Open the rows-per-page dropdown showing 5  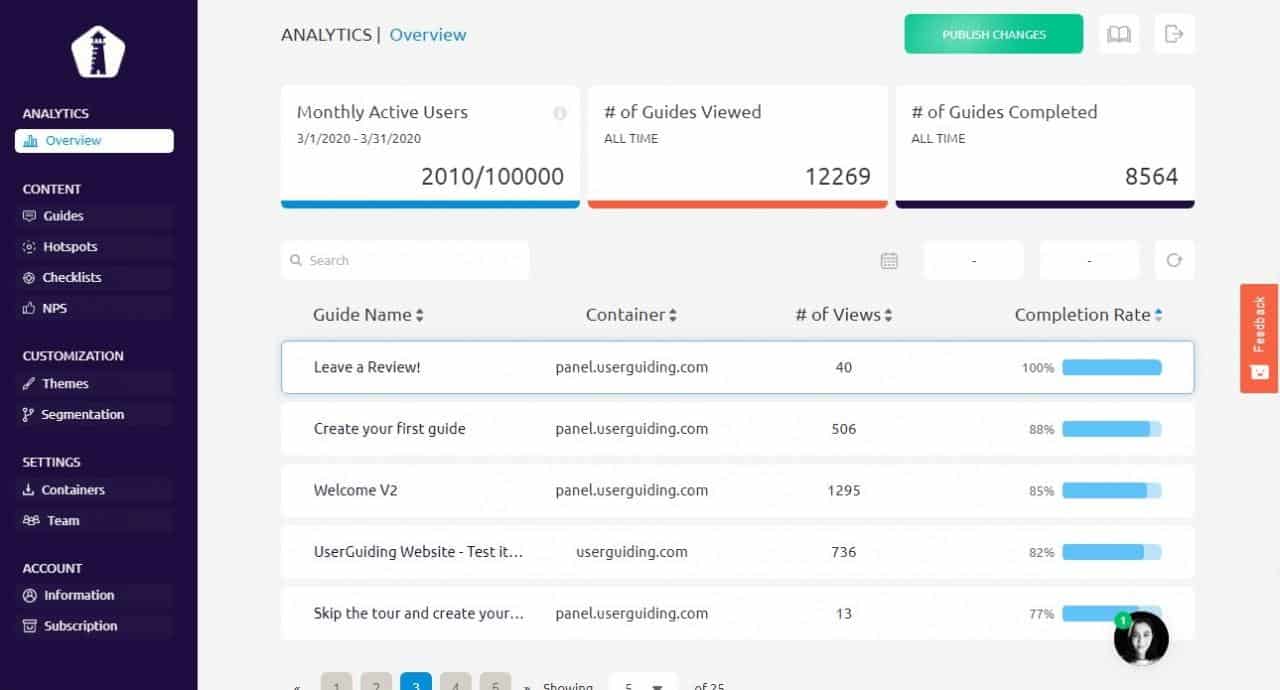643,684
